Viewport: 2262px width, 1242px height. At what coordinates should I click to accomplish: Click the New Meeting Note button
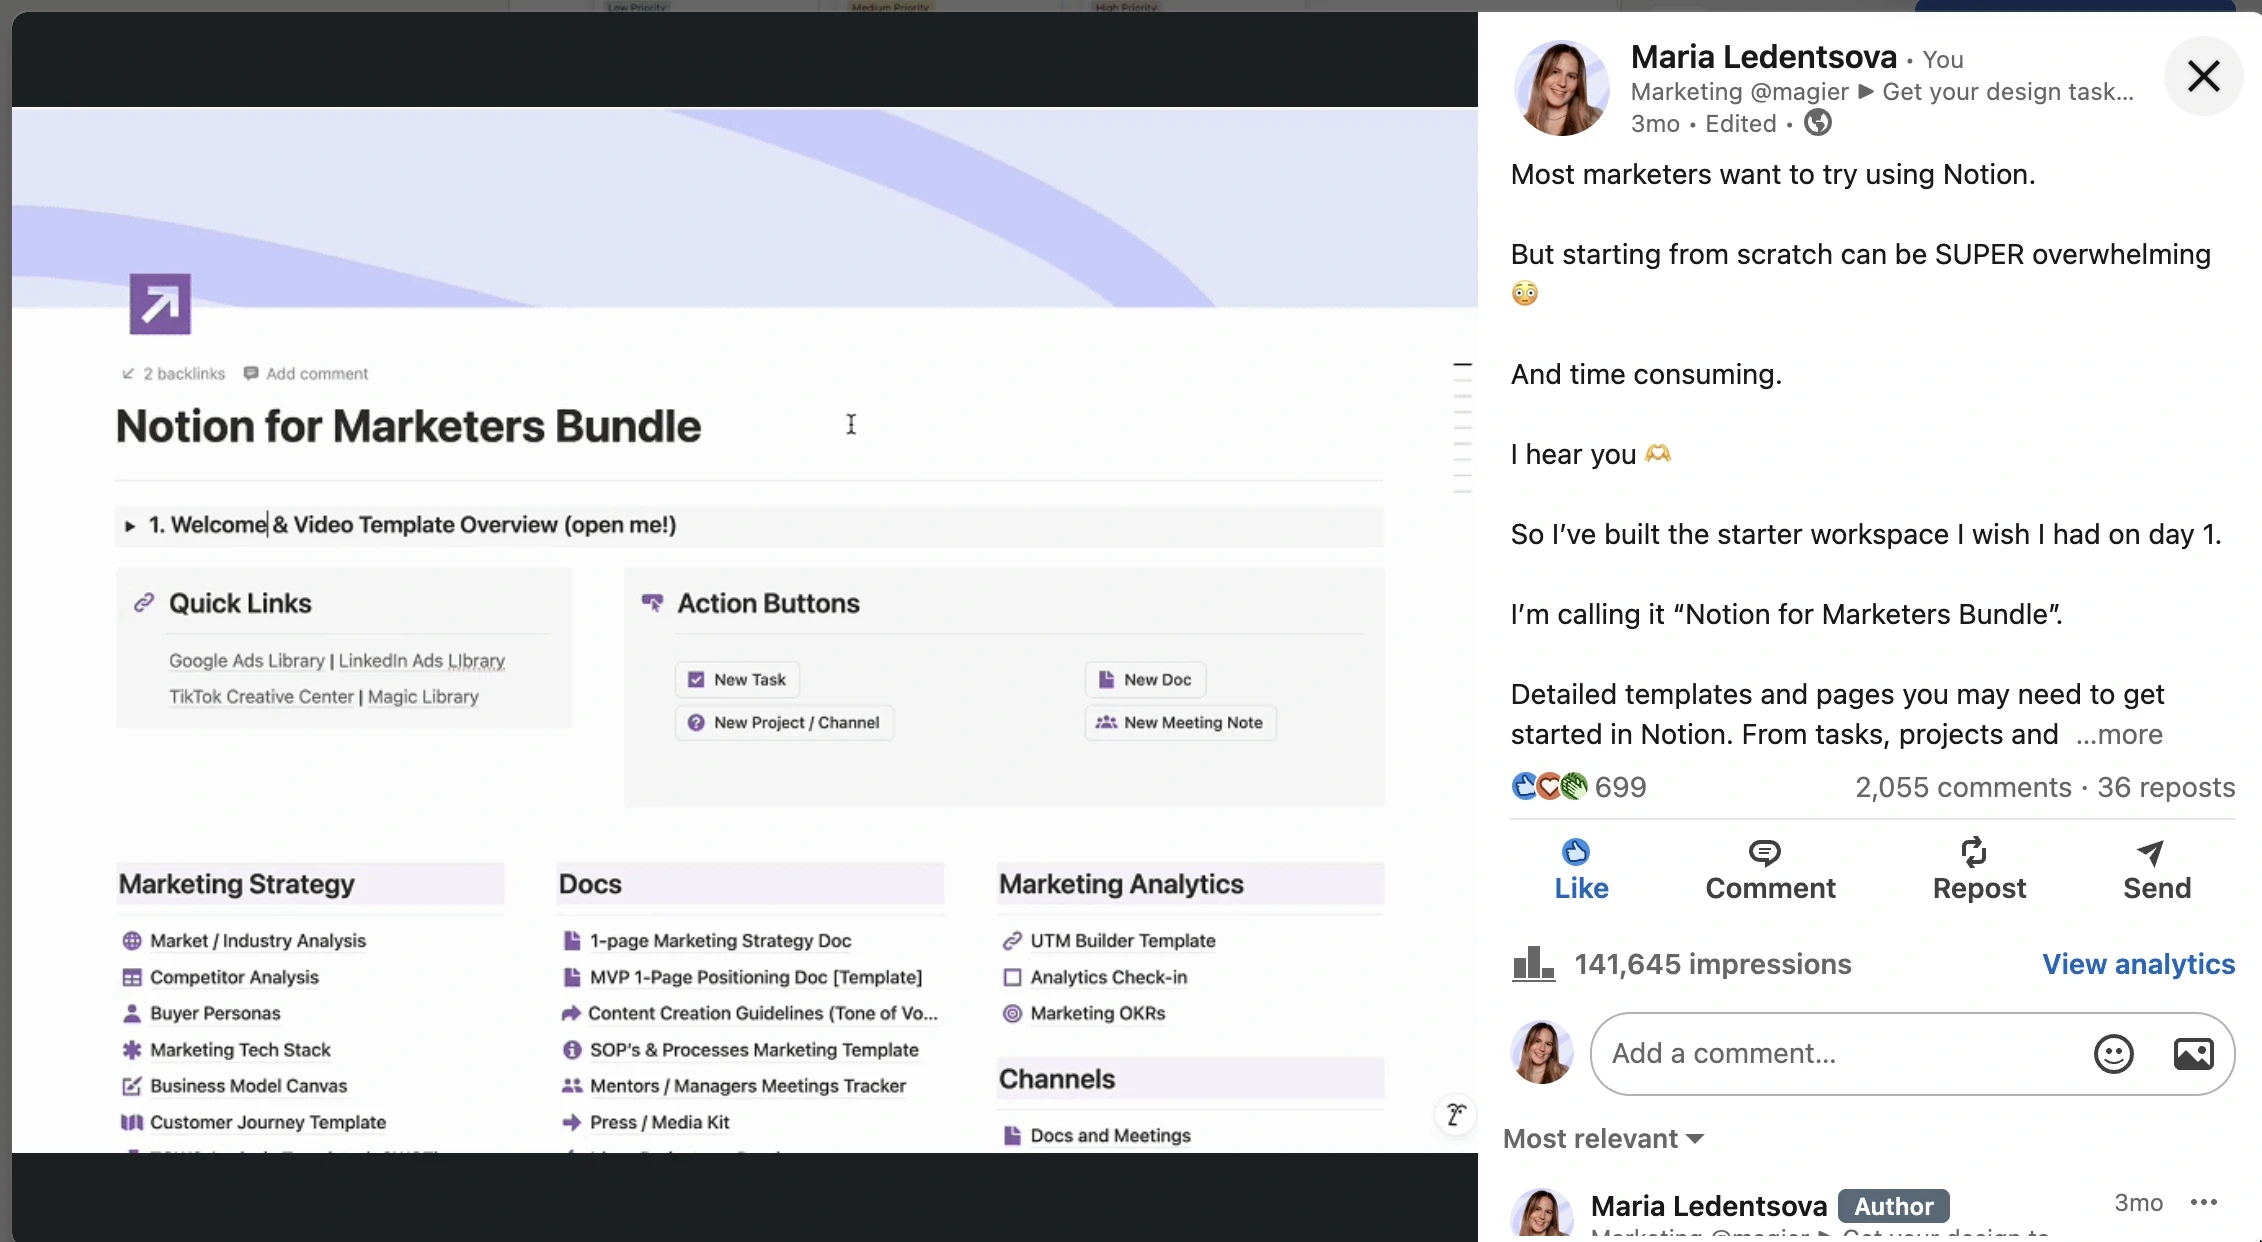[1180, 723]
